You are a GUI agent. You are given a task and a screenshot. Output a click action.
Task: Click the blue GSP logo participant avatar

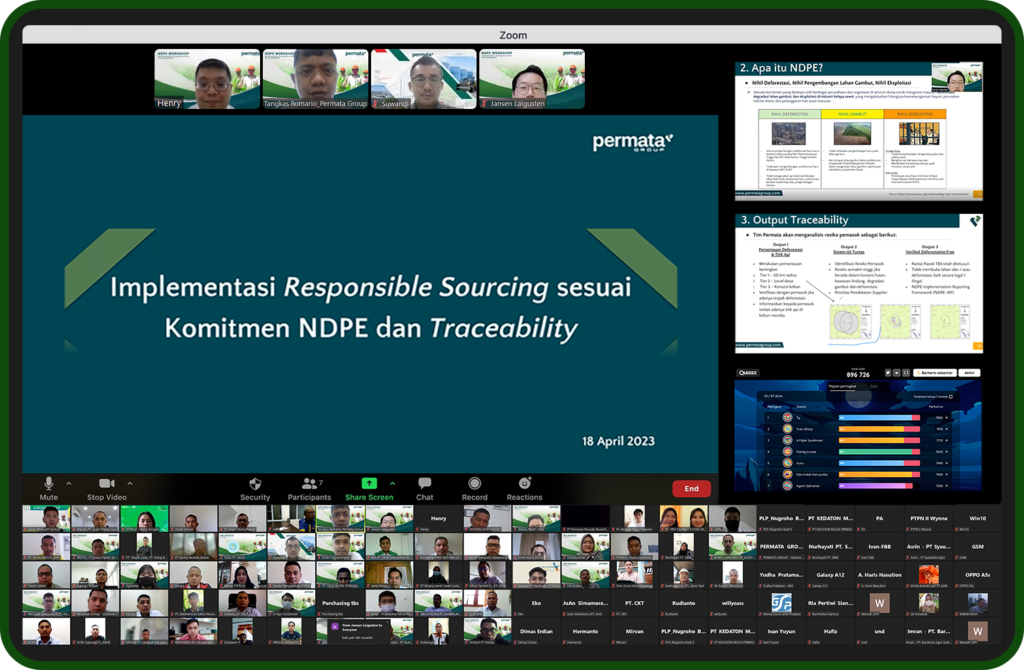click(x=781, y=602)
